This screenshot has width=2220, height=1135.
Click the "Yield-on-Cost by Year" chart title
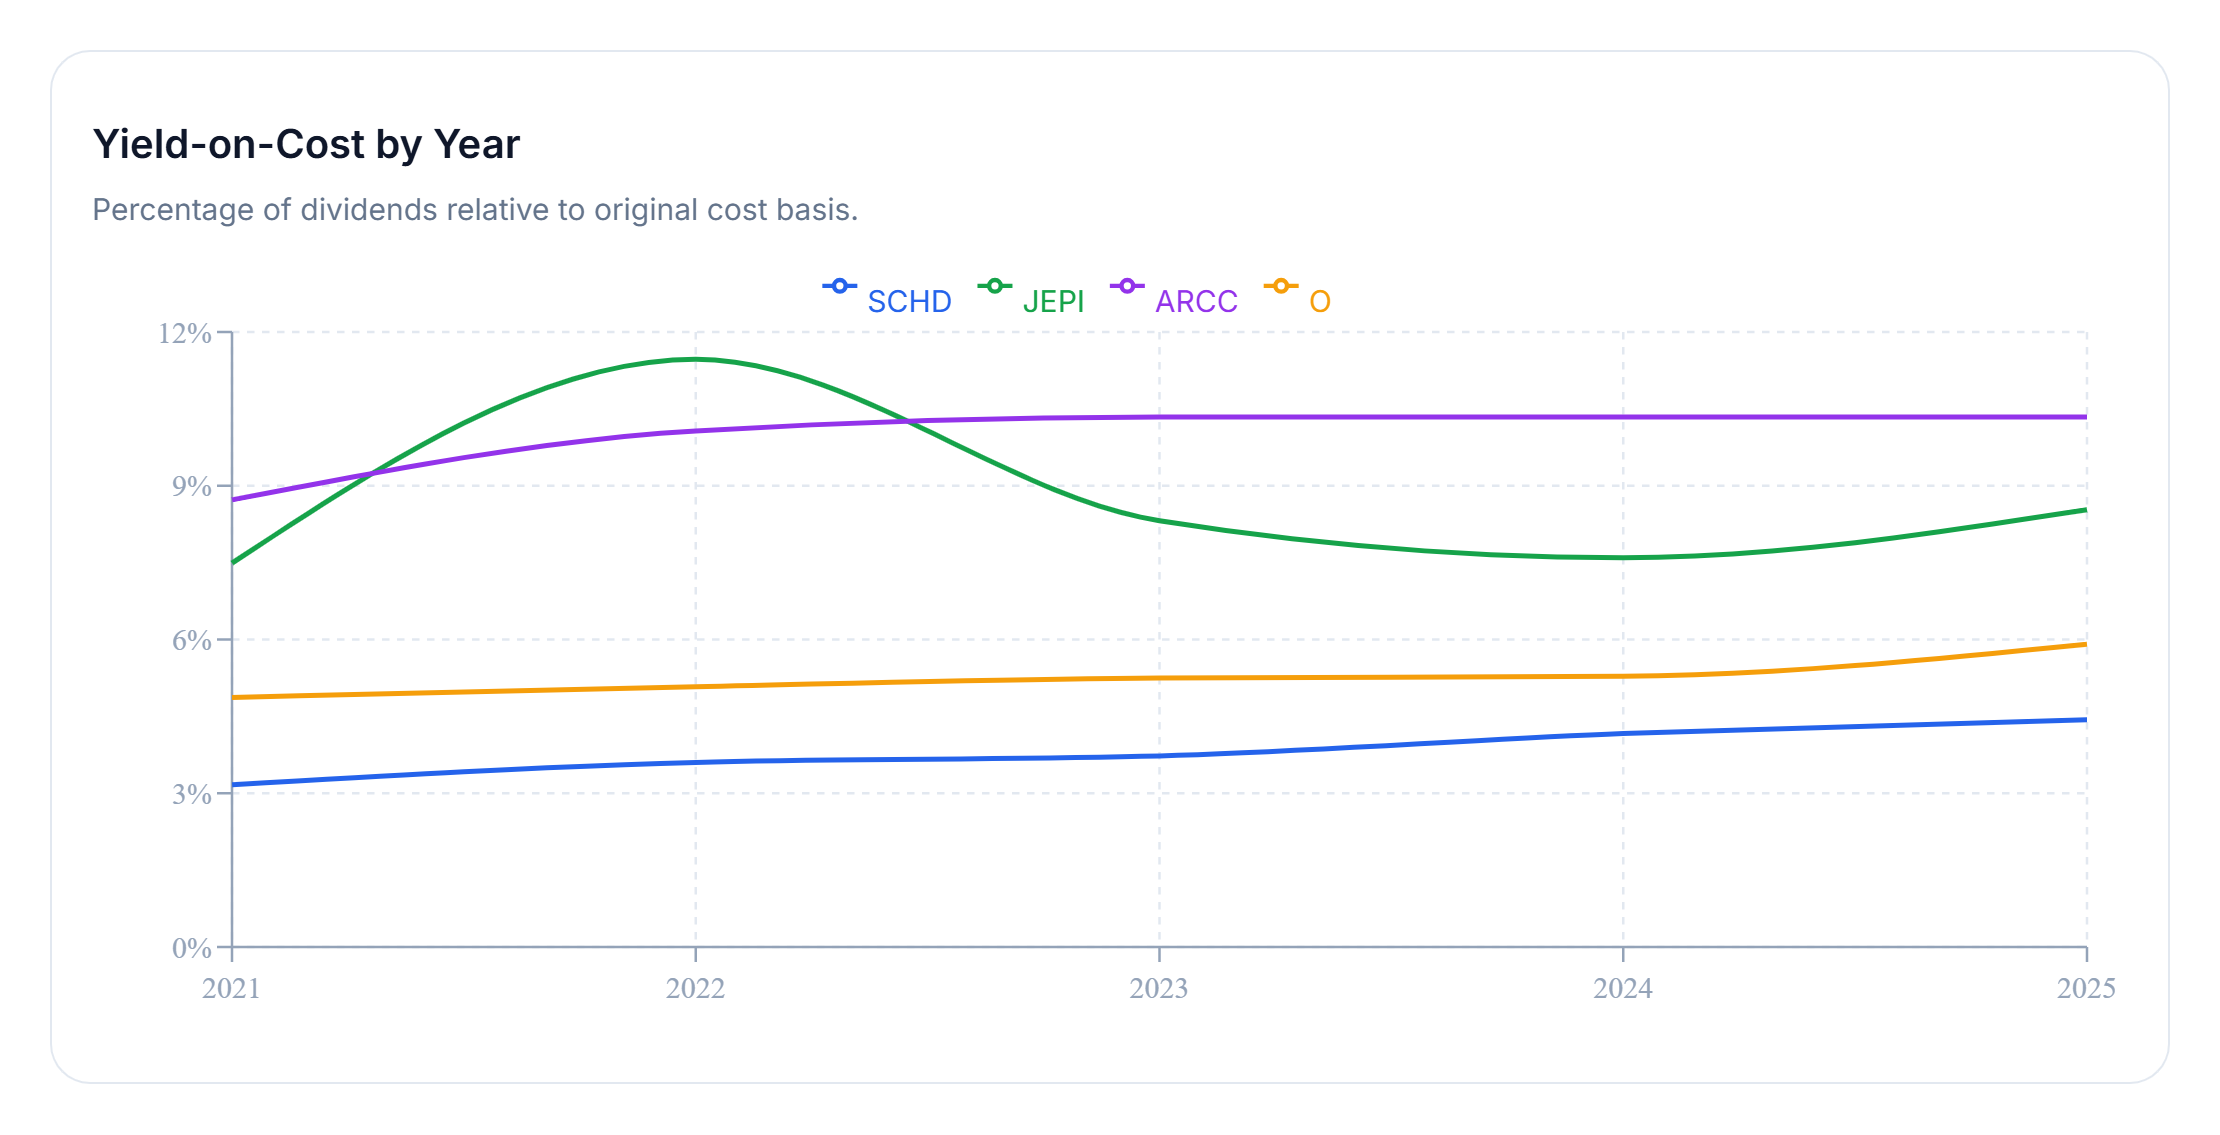click(306, 144)
